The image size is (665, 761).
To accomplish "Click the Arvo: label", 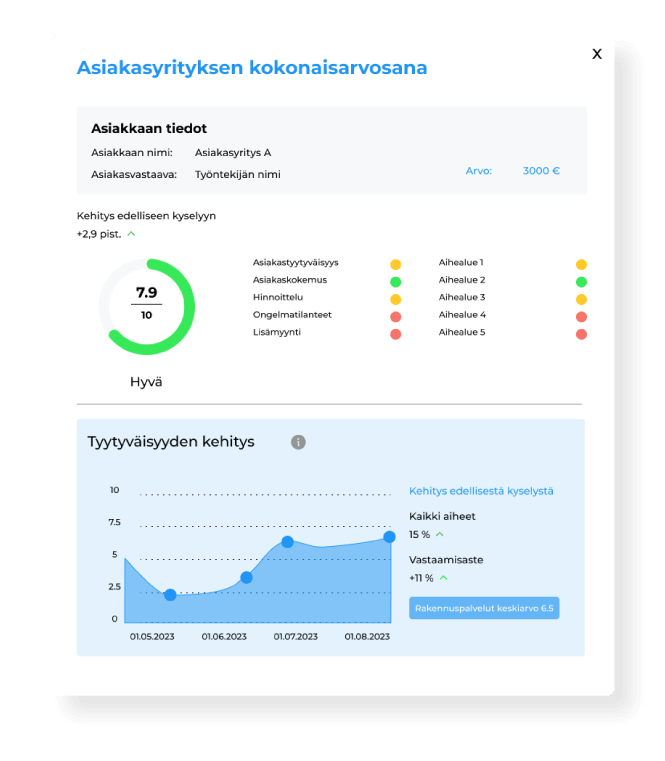I will pos(479,171).
